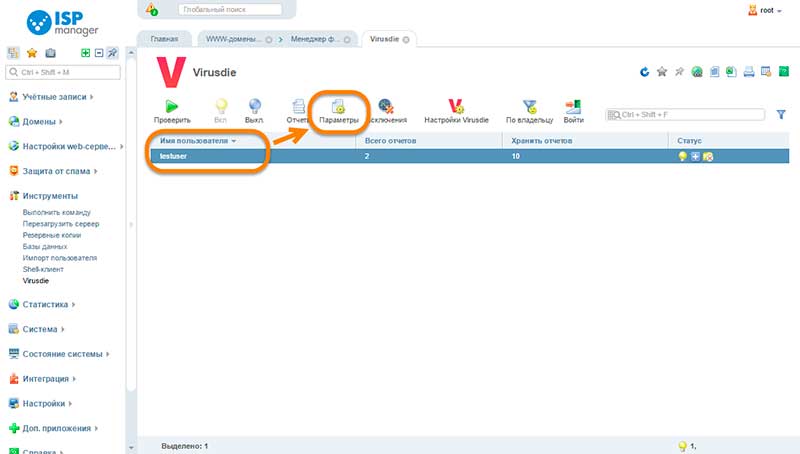This screenshot has width=800, height=454.
Task: Switch to the Главная tab
Action: point(164,39)
